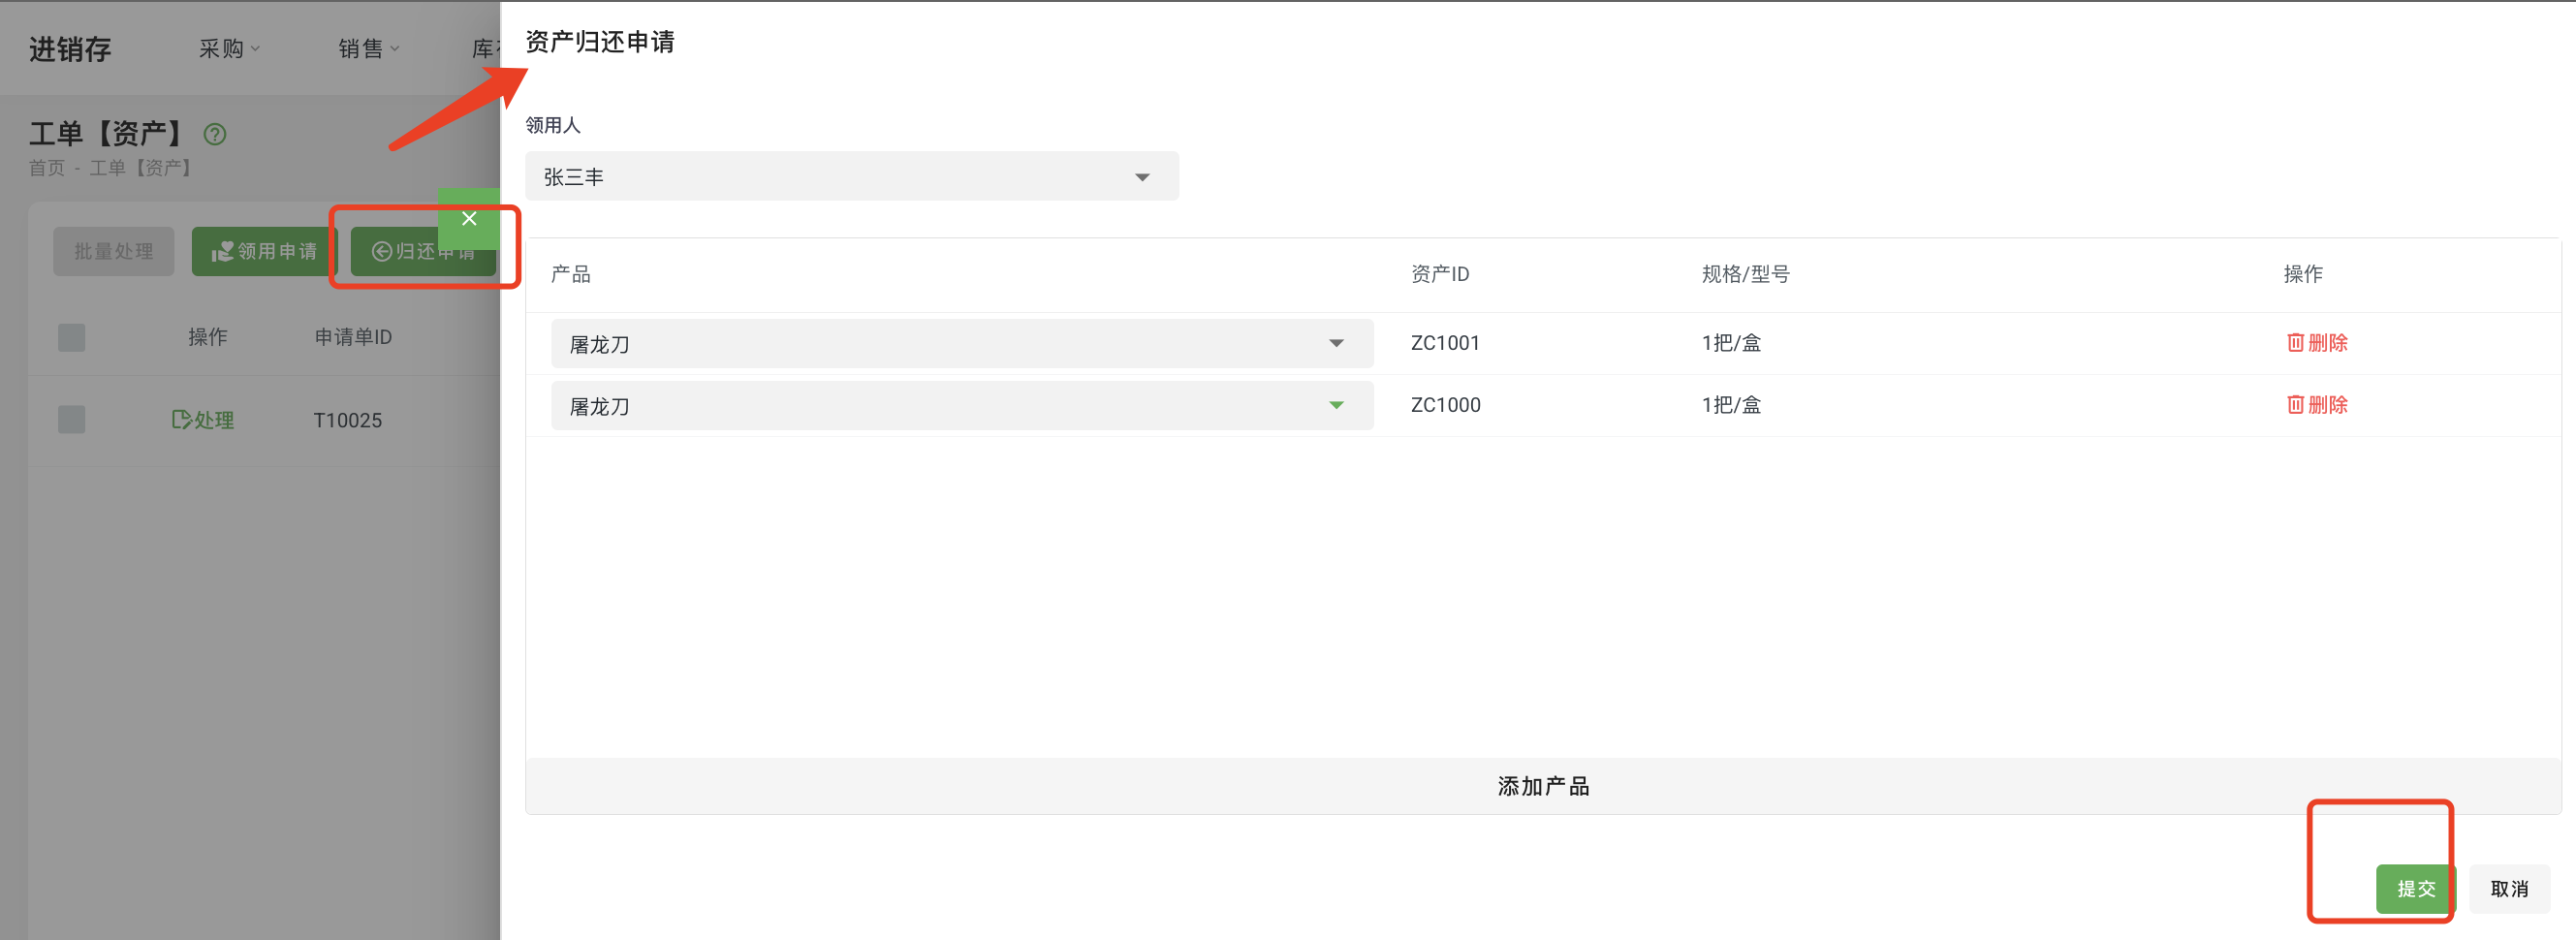Click the application ID T10025
The width and height of the screenshot is (2576, 940).
pos(346,420)
